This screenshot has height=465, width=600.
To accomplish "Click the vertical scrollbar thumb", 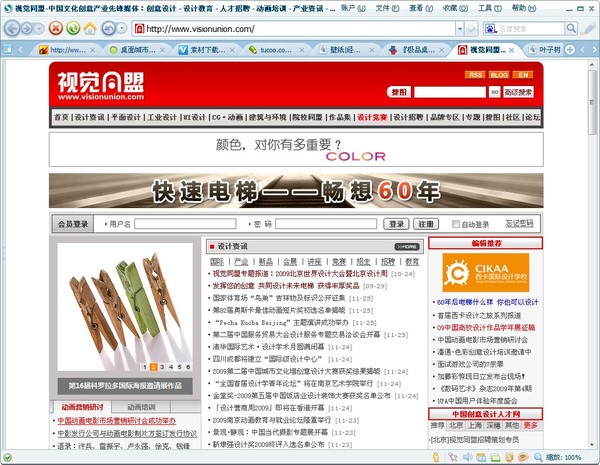I will point(592,101).
